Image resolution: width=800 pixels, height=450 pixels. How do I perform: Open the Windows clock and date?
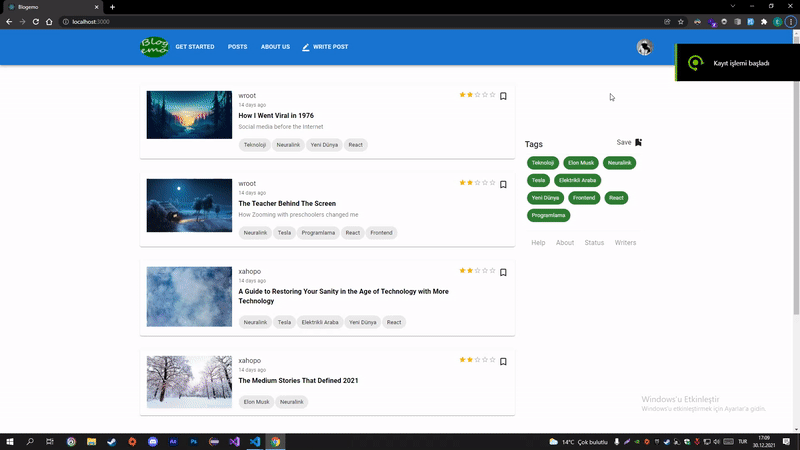click(x=764, y=441)
